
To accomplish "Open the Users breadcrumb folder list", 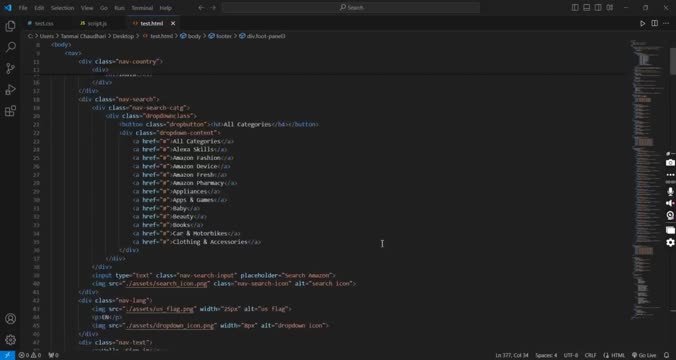I will click(47, 36).
